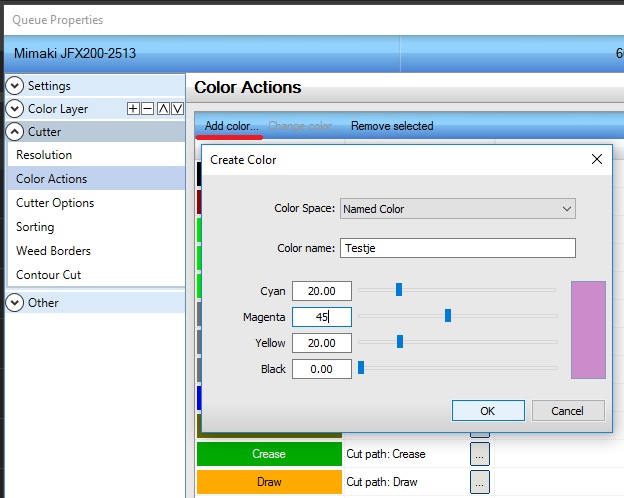Open the Sorting page

[96, 227]
